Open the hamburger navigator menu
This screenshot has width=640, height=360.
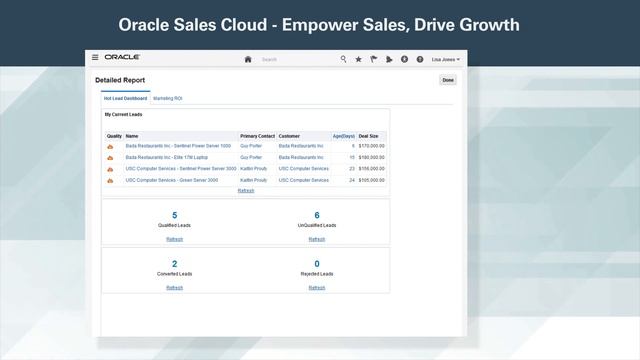[x=95, y=58]
